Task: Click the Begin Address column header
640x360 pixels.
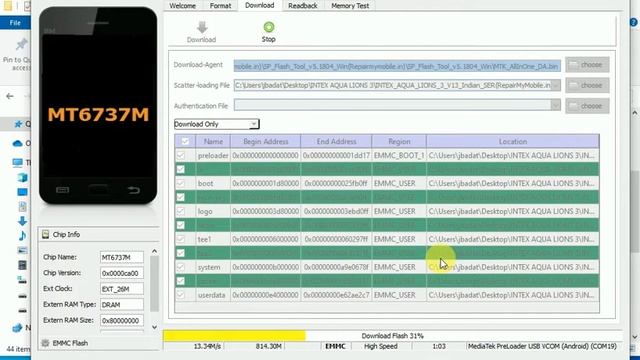Action: click(x=266, y=141)
